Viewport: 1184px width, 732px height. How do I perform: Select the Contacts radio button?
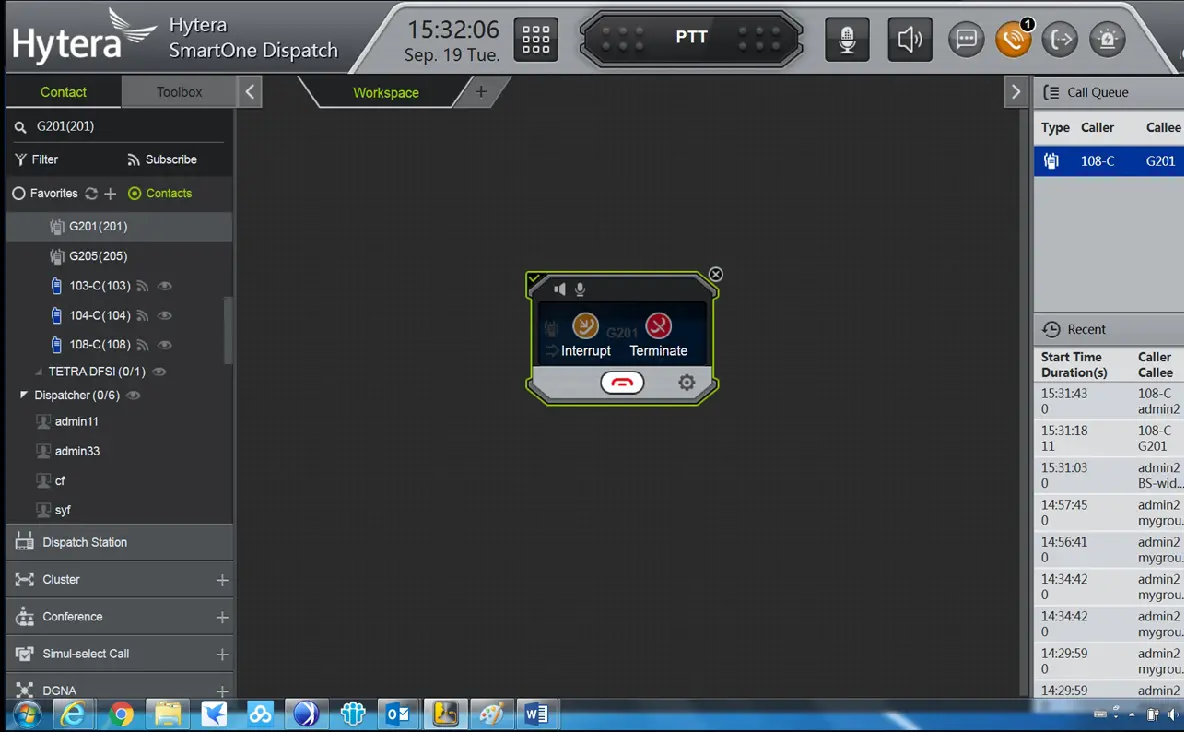pyautogui.click(x=135, y=193)
